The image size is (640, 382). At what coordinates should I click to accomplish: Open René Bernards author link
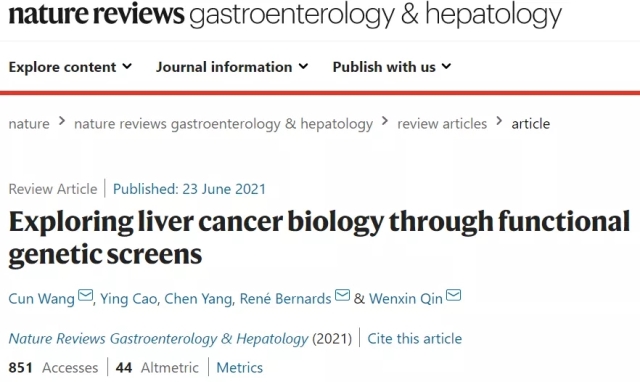point(285,299)
